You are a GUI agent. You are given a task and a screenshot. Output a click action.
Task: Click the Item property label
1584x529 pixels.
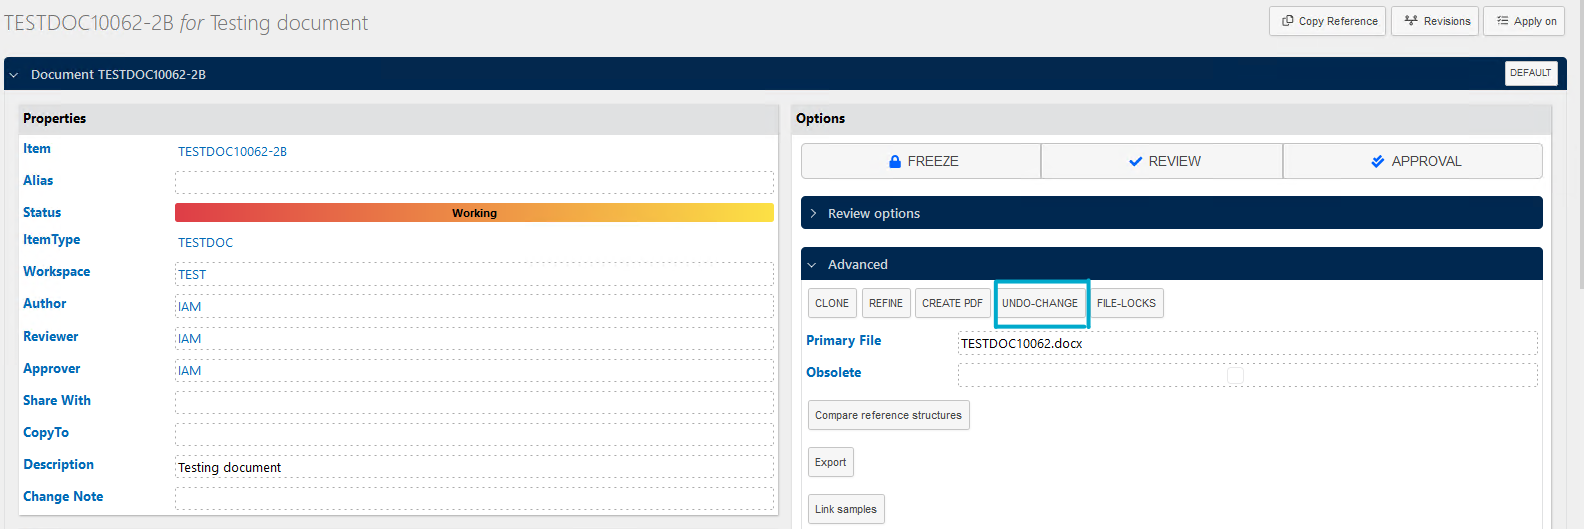tap(37, 148)
